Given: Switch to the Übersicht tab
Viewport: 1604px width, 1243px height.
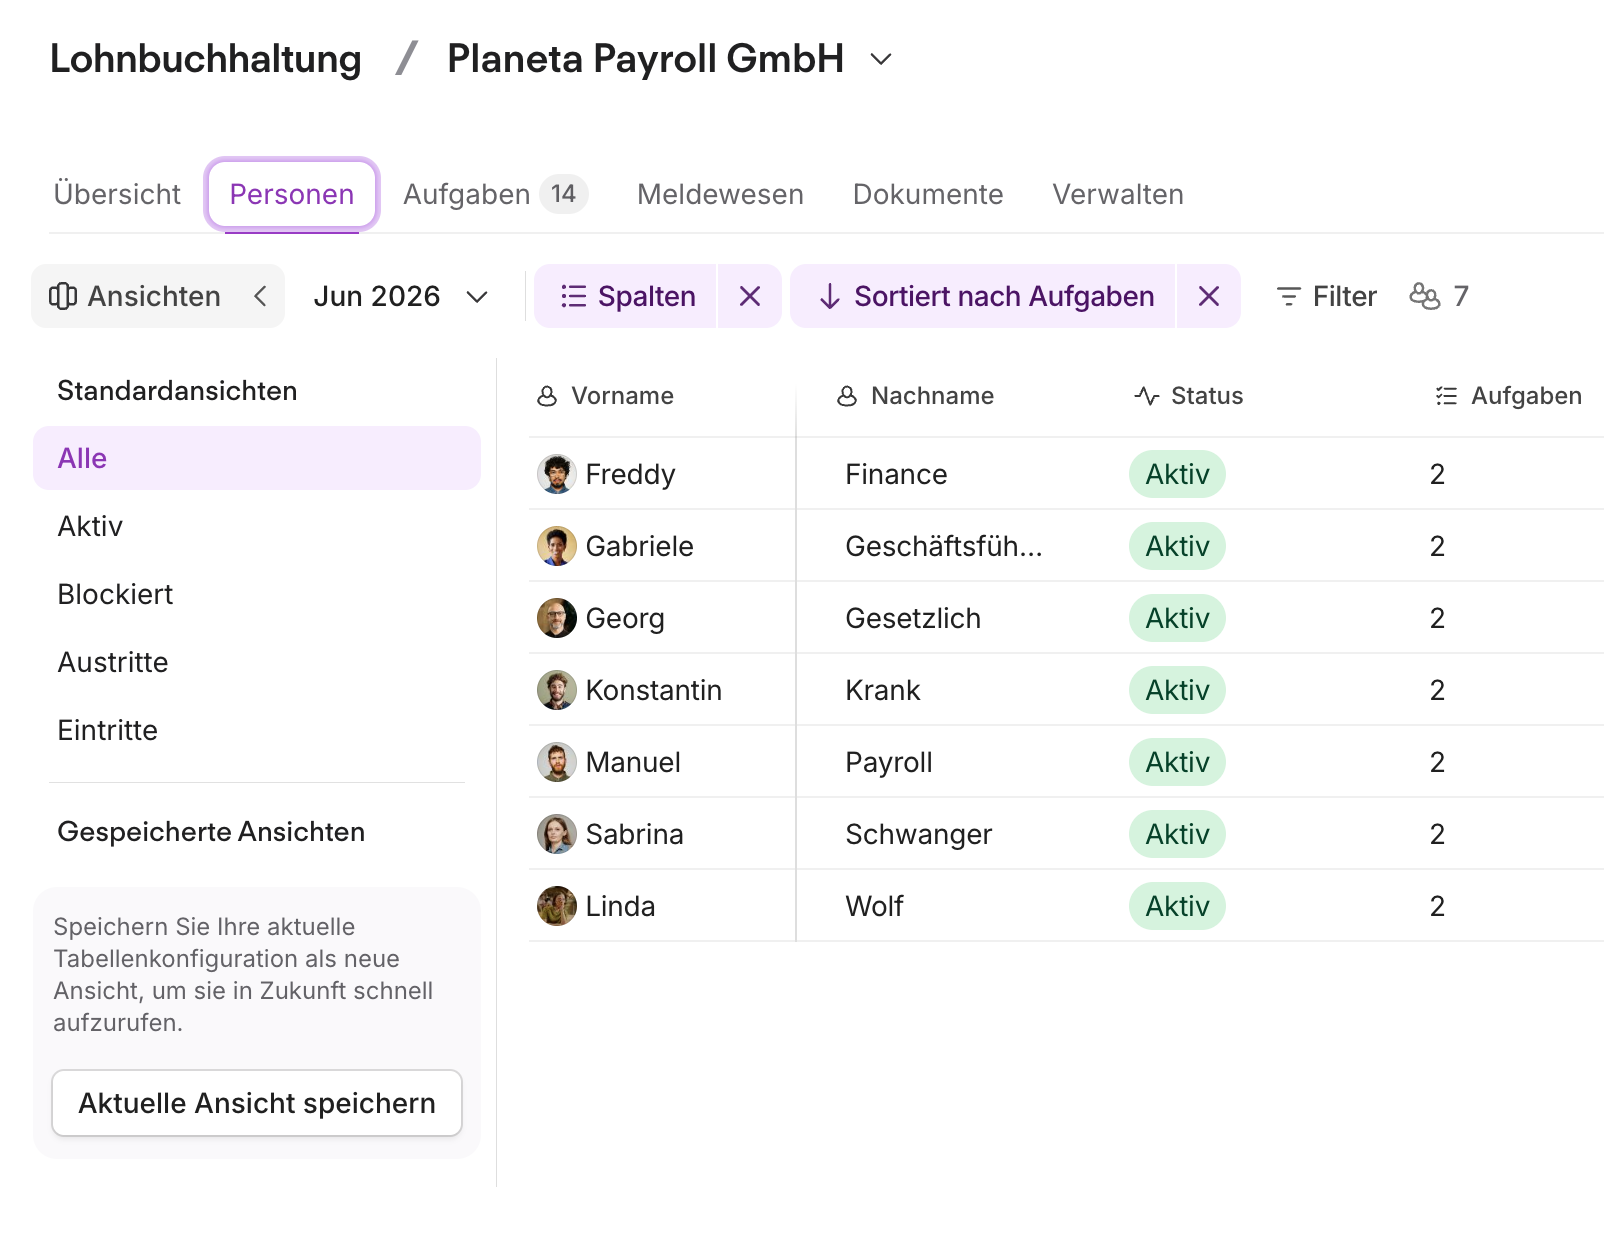Looking at the screenshot, I should (117, 194).
